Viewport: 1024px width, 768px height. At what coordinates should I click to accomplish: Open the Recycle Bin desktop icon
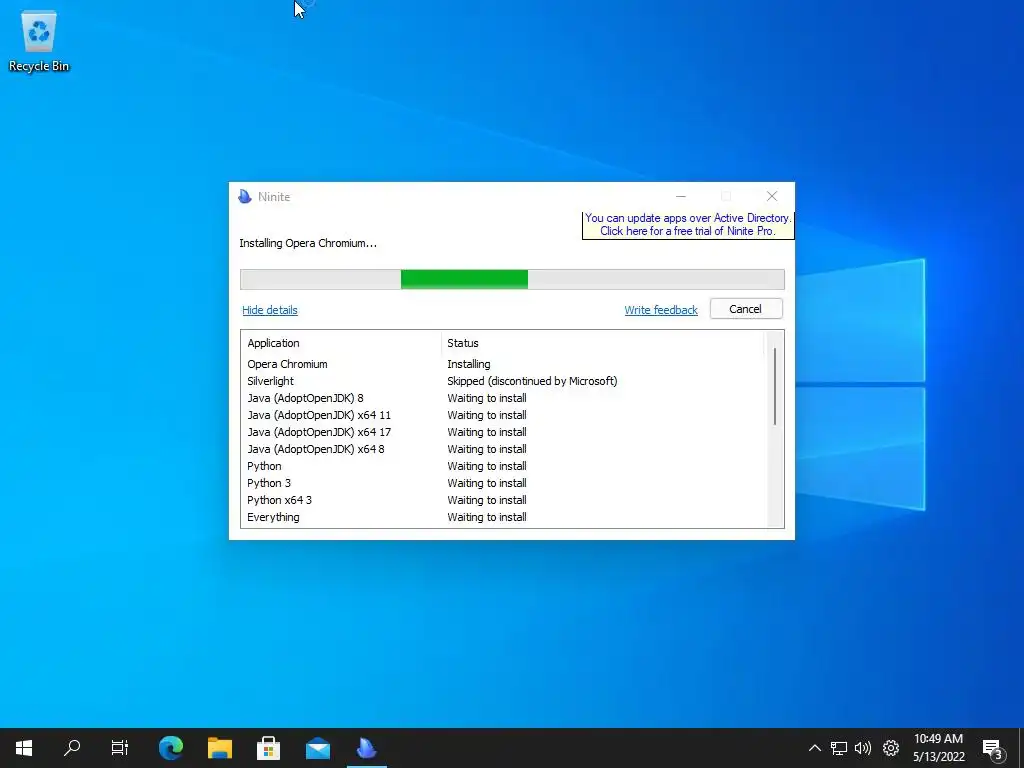[x=39, y=41]
